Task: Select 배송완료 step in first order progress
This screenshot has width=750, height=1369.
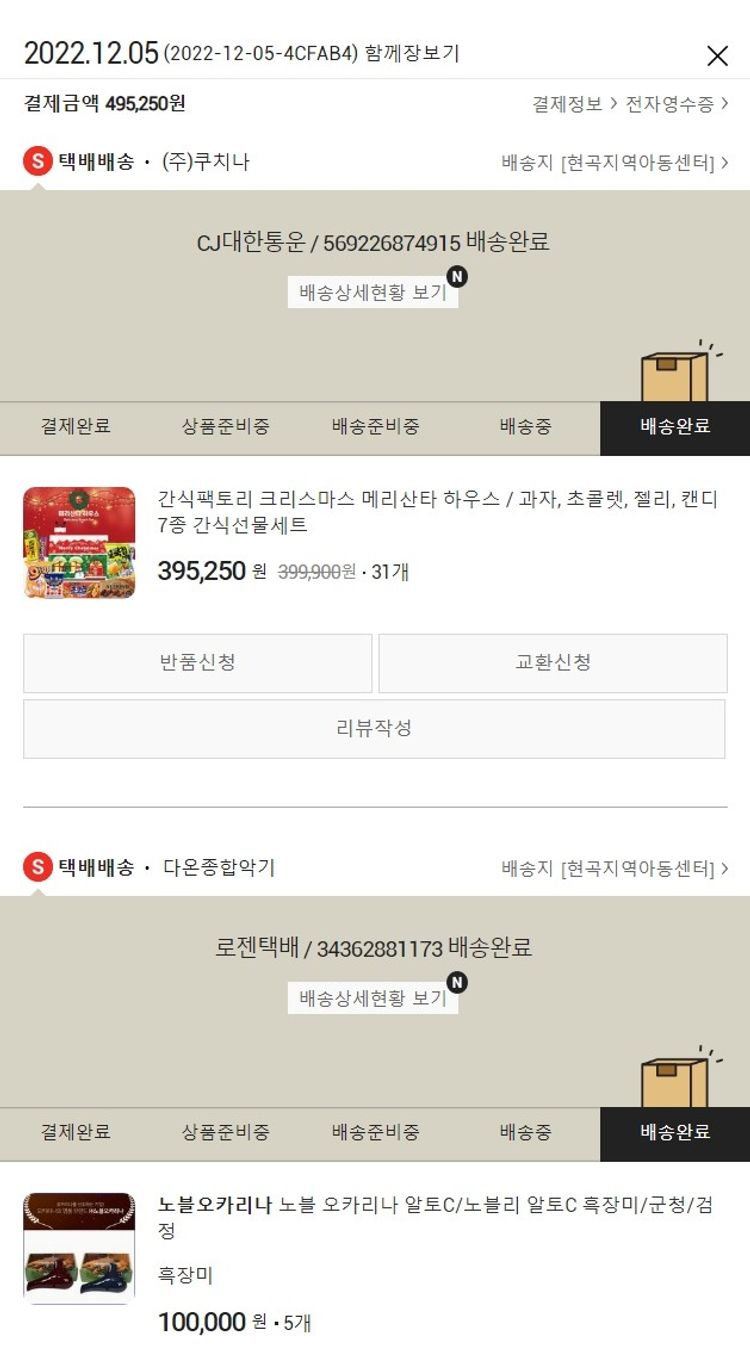Action: (675, 428)
